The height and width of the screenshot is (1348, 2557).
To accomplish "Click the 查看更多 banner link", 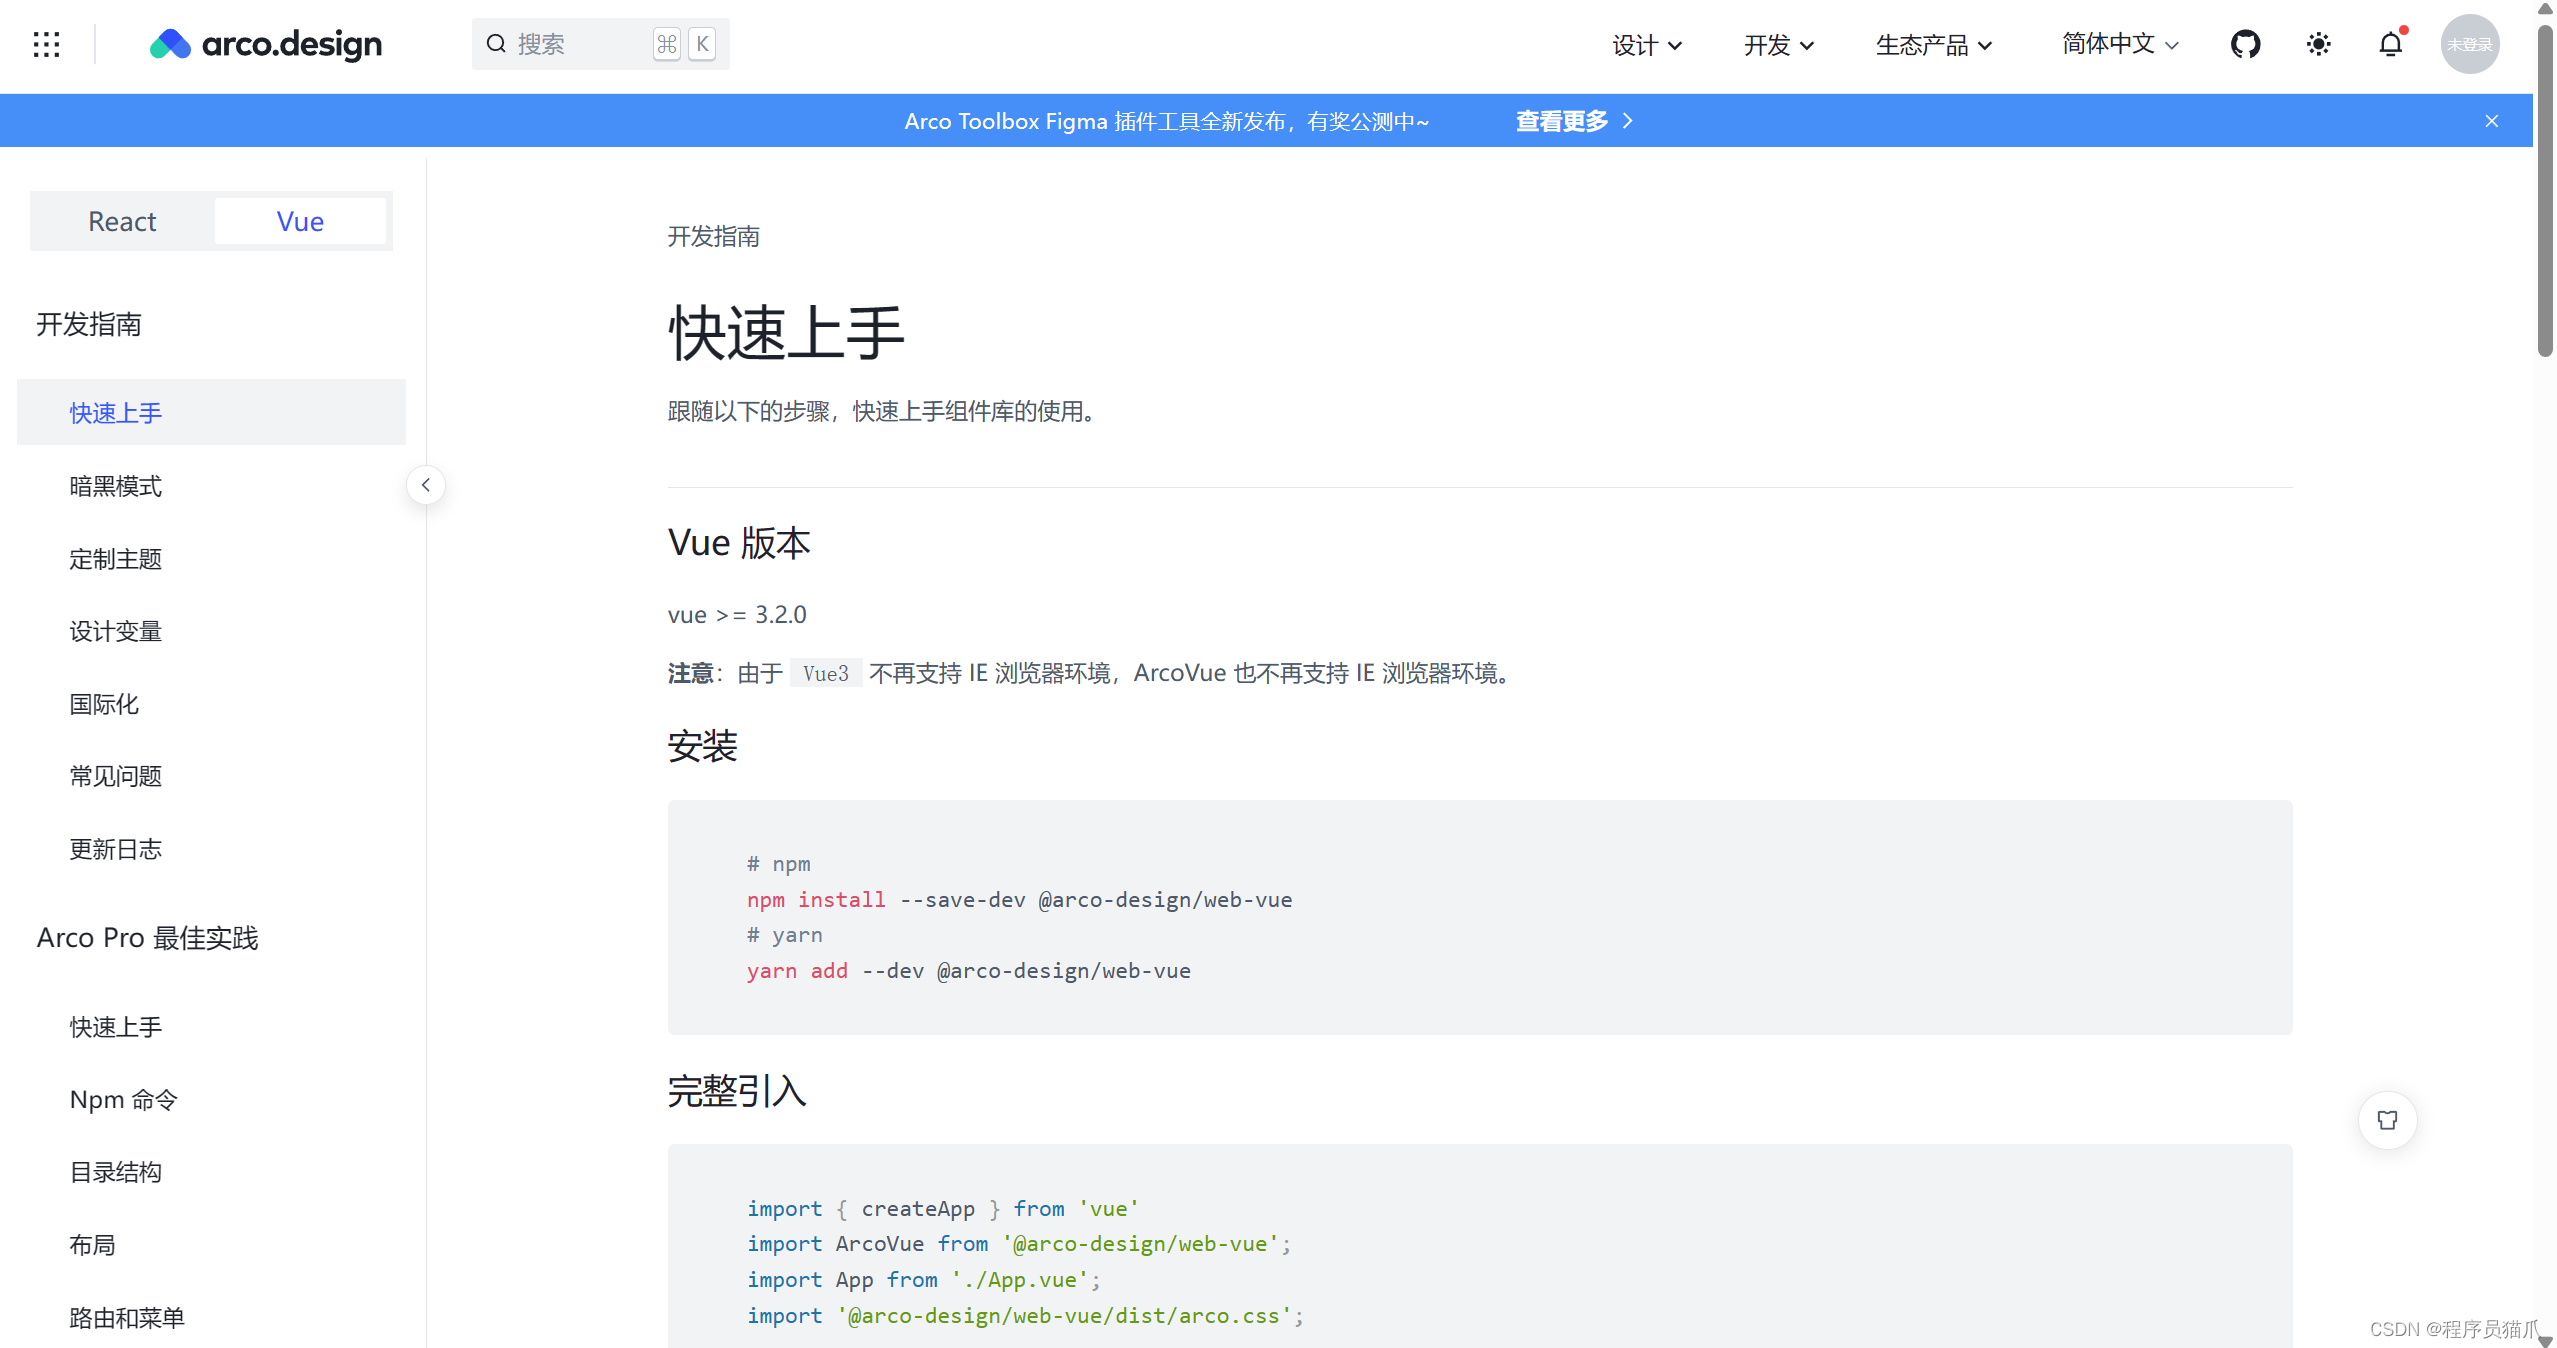I will point(1561,121).
